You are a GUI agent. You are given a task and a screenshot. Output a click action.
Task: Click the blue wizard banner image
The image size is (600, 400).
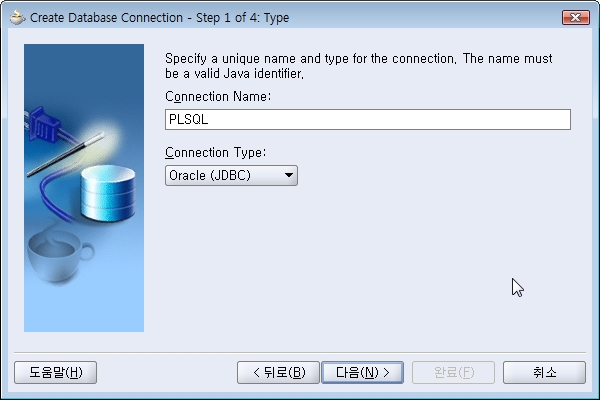click(84, 188)
